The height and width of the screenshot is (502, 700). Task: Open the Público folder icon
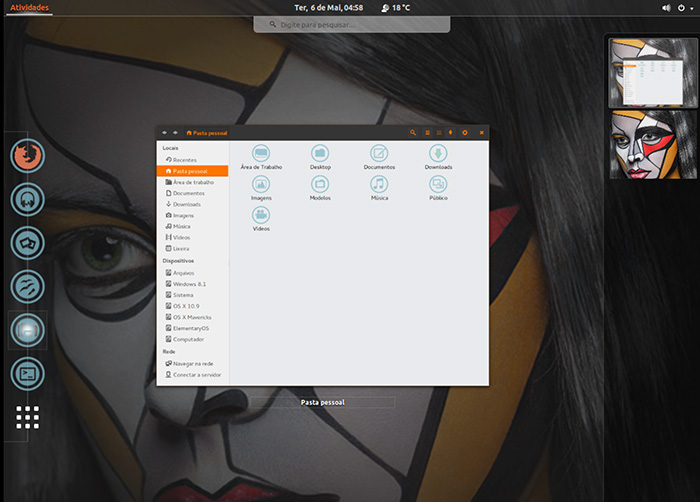coord(438,188)
